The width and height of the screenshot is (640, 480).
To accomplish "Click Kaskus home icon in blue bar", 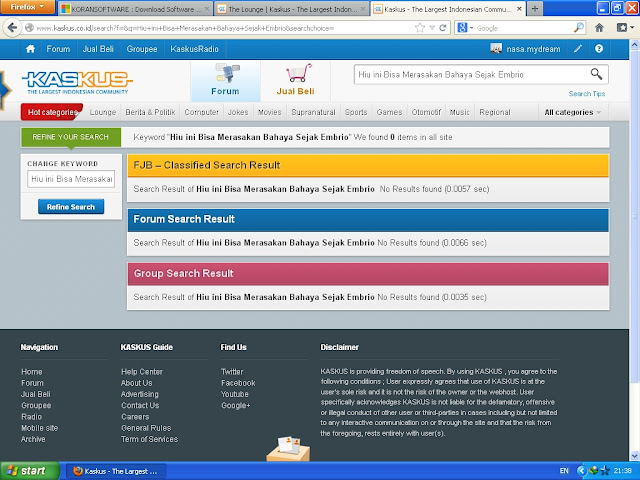I will [x=30, y=49].
